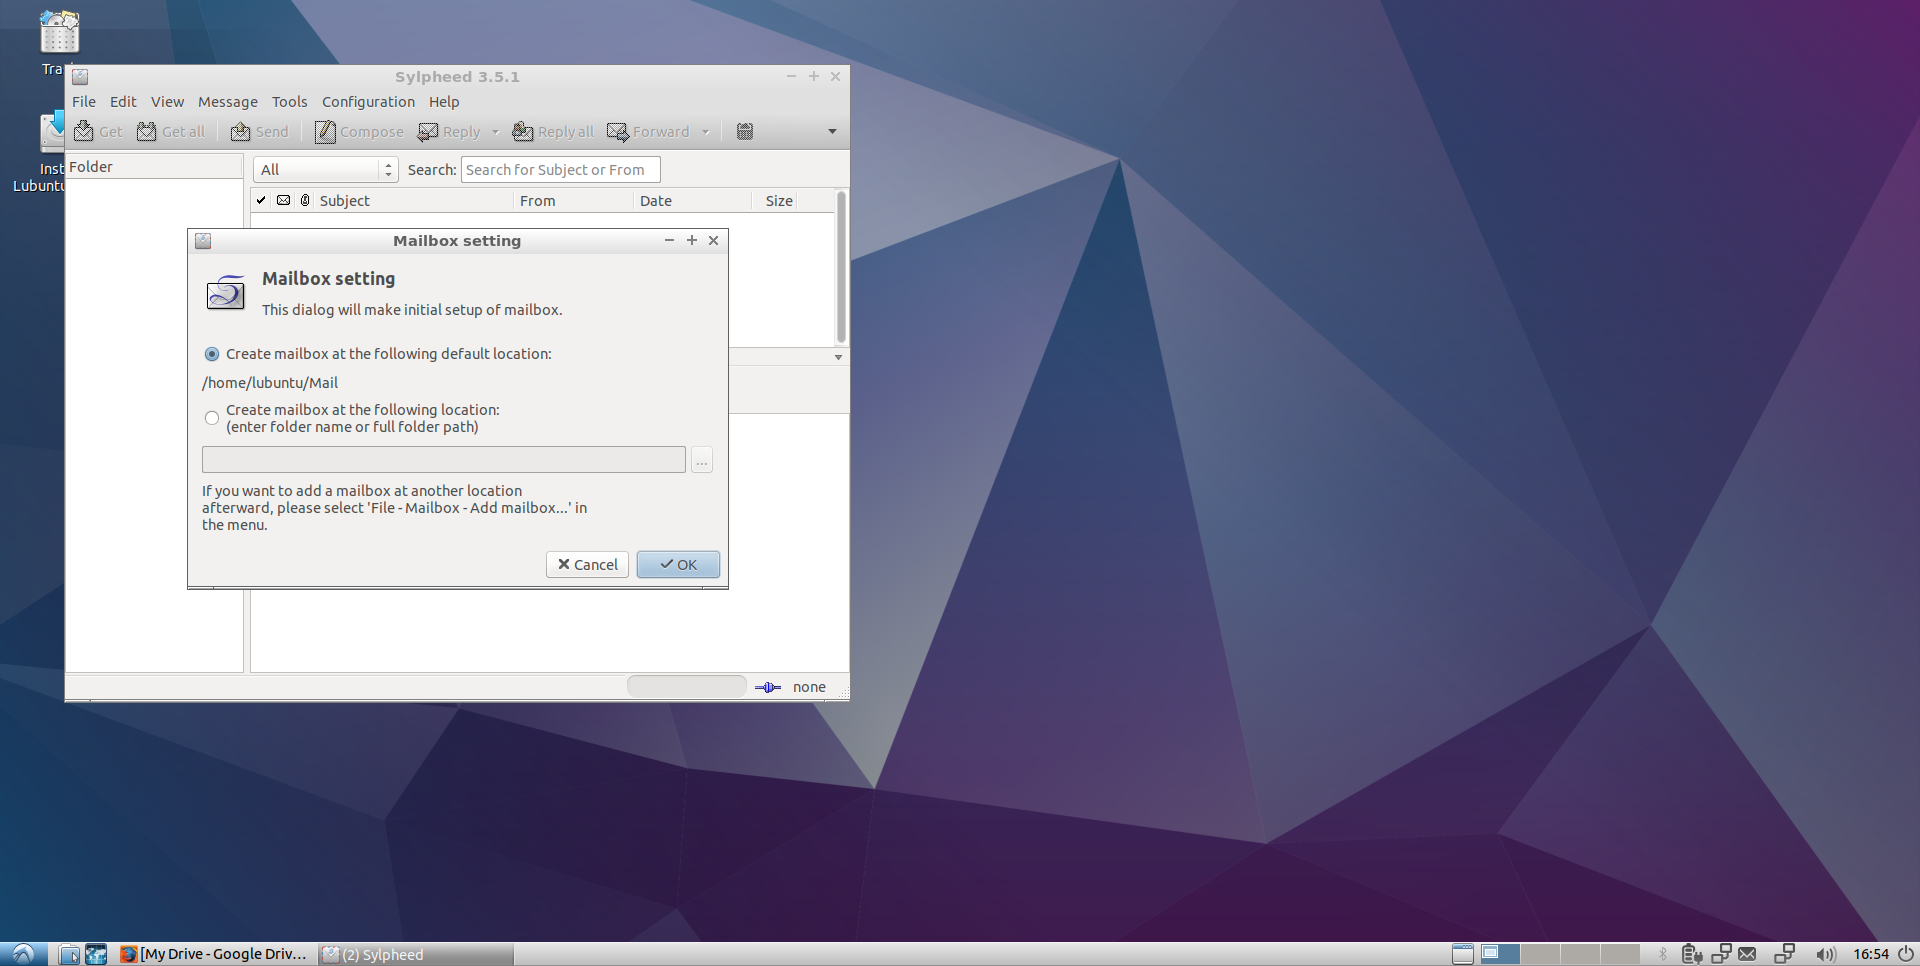Viewport: 1920px width, 966px height.
Task: Expand the Reply button dropdown arrow
Action: [x=495, y=132]
